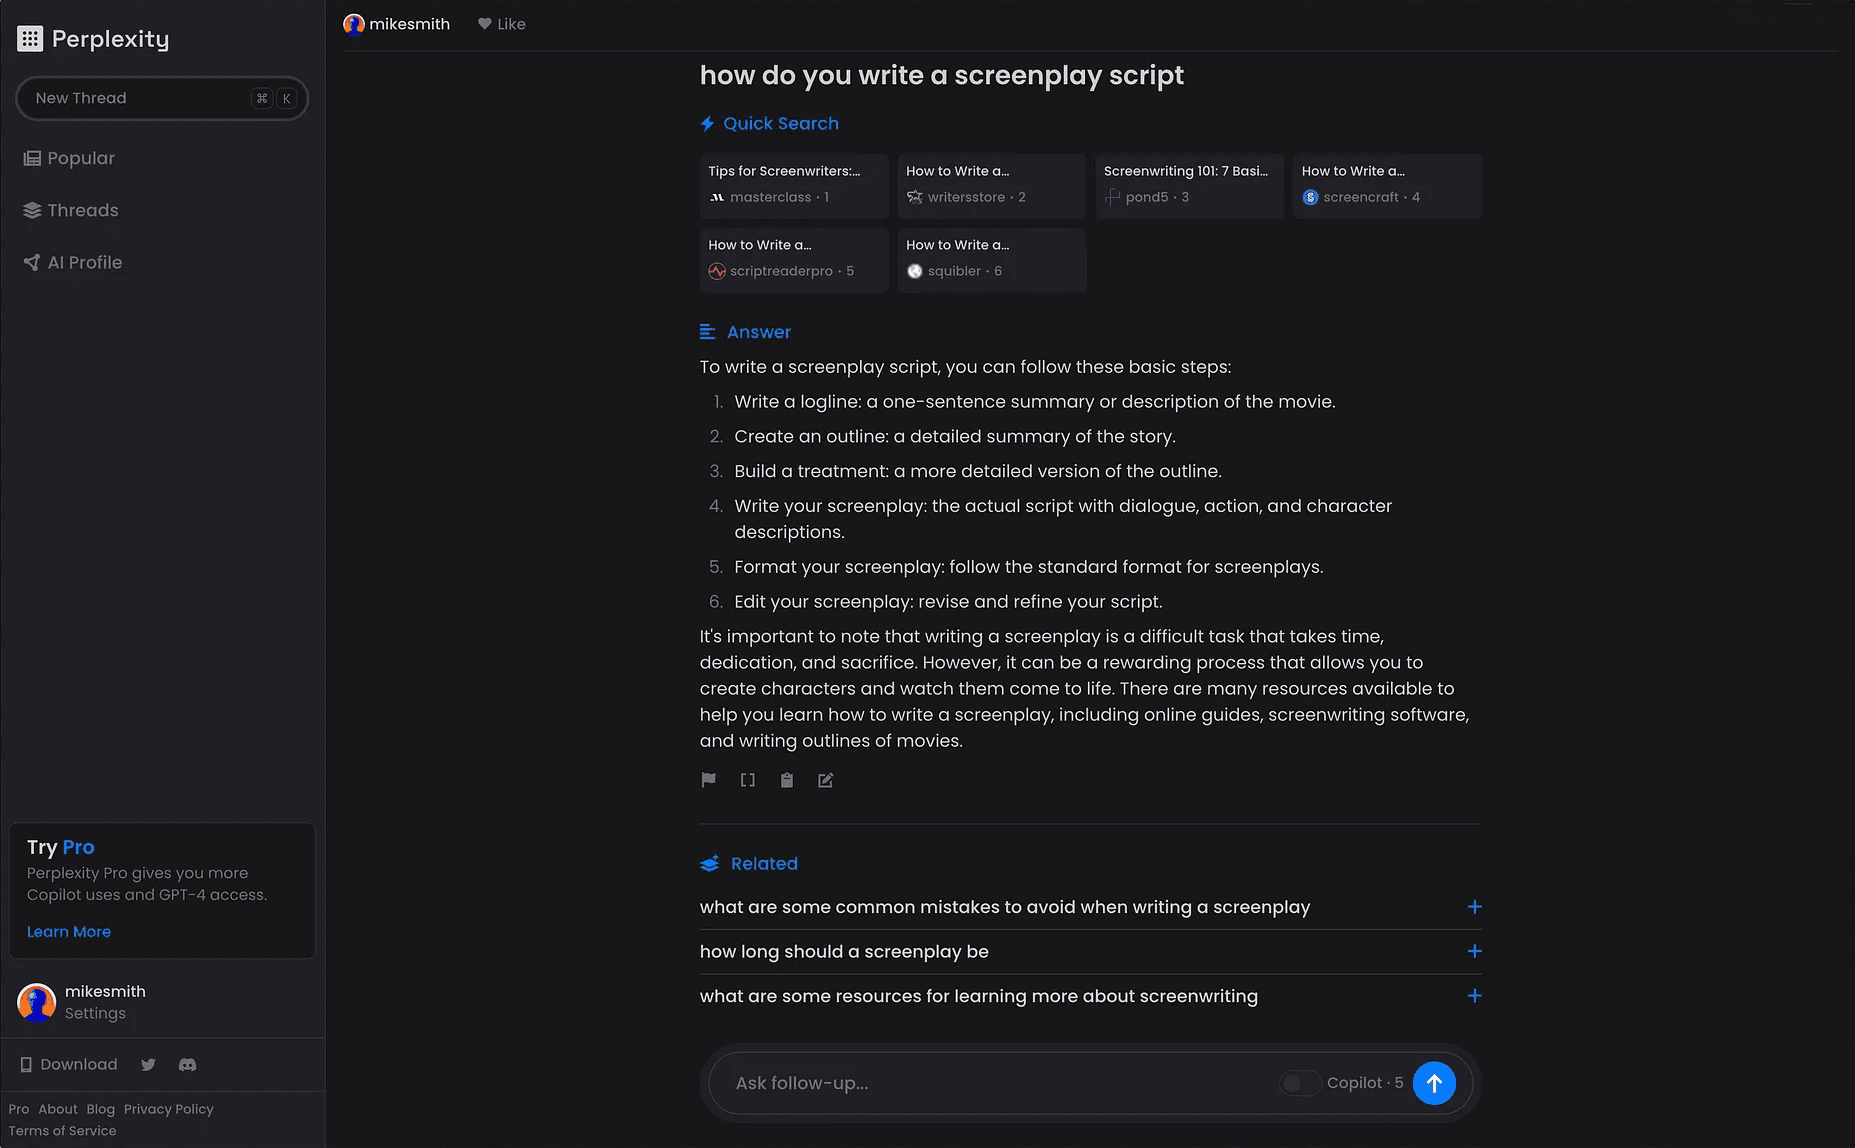Click the squibler favicon icon

[x=915, y=271]
